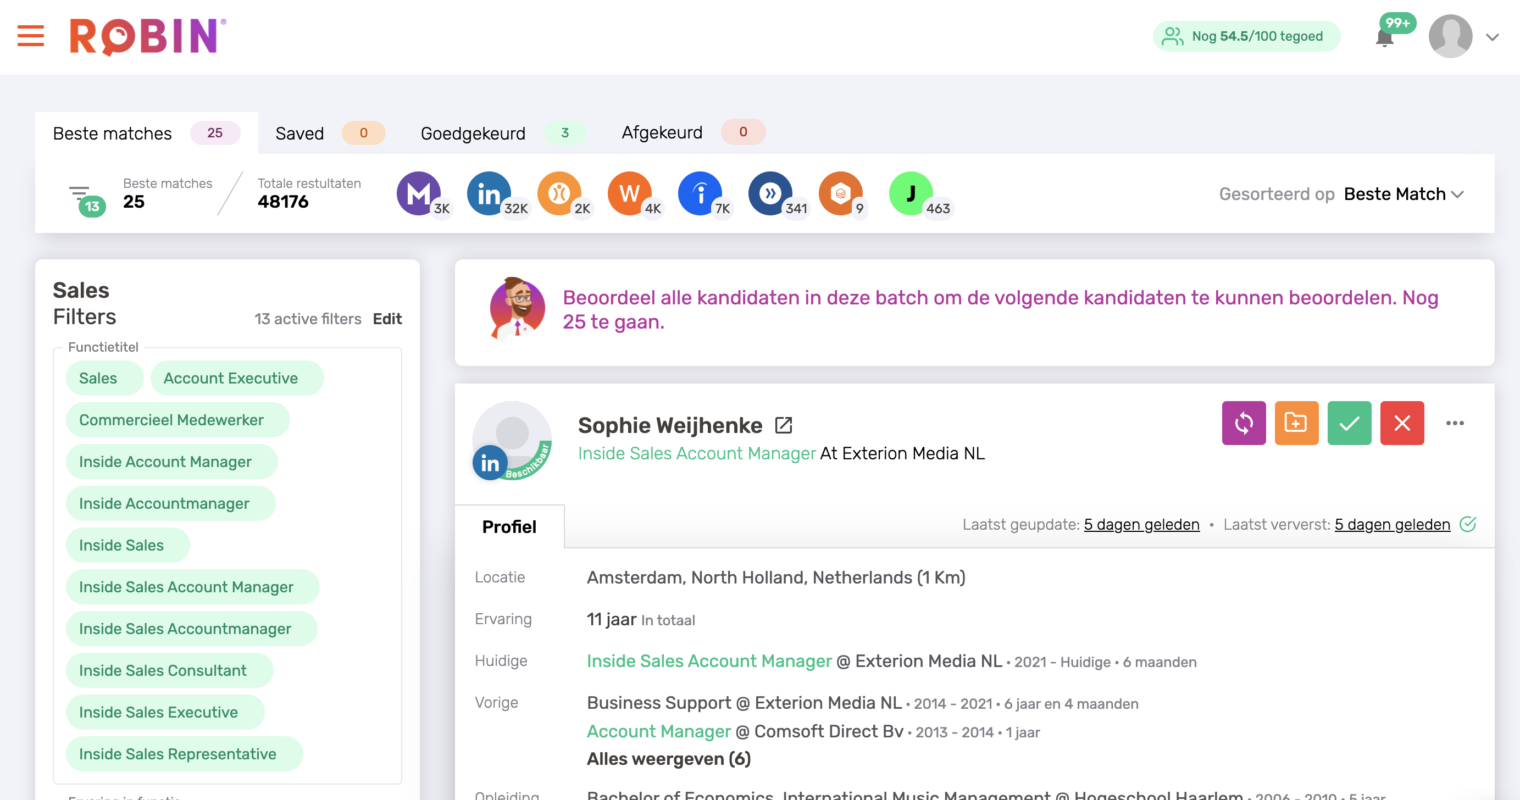The image size is (1520, 800).
Task: Click the purple refresh candidate button
Action: point(1244,423)
